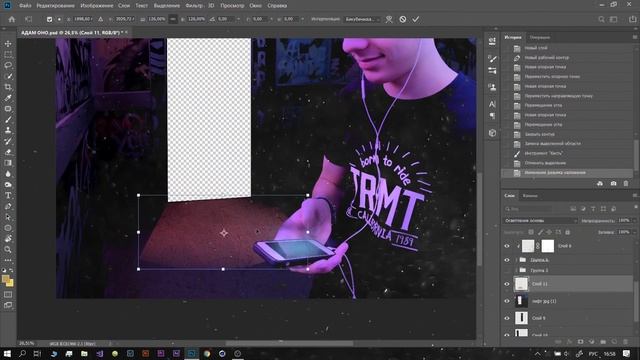Open the layer opacity dropdown arrow
Screen dimensions: 640x360
pyautogui.click(x=634, y=220)
